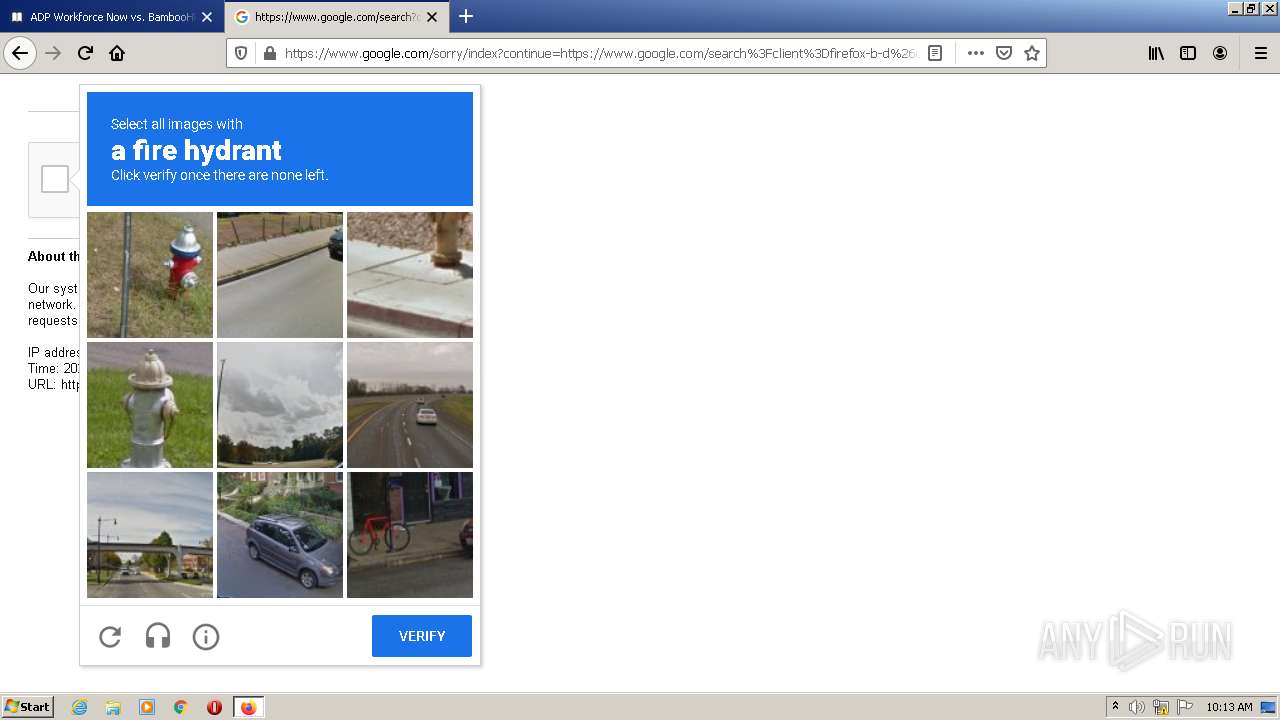Check the I'm not a robot checkbox

click(x=55, y=179)
